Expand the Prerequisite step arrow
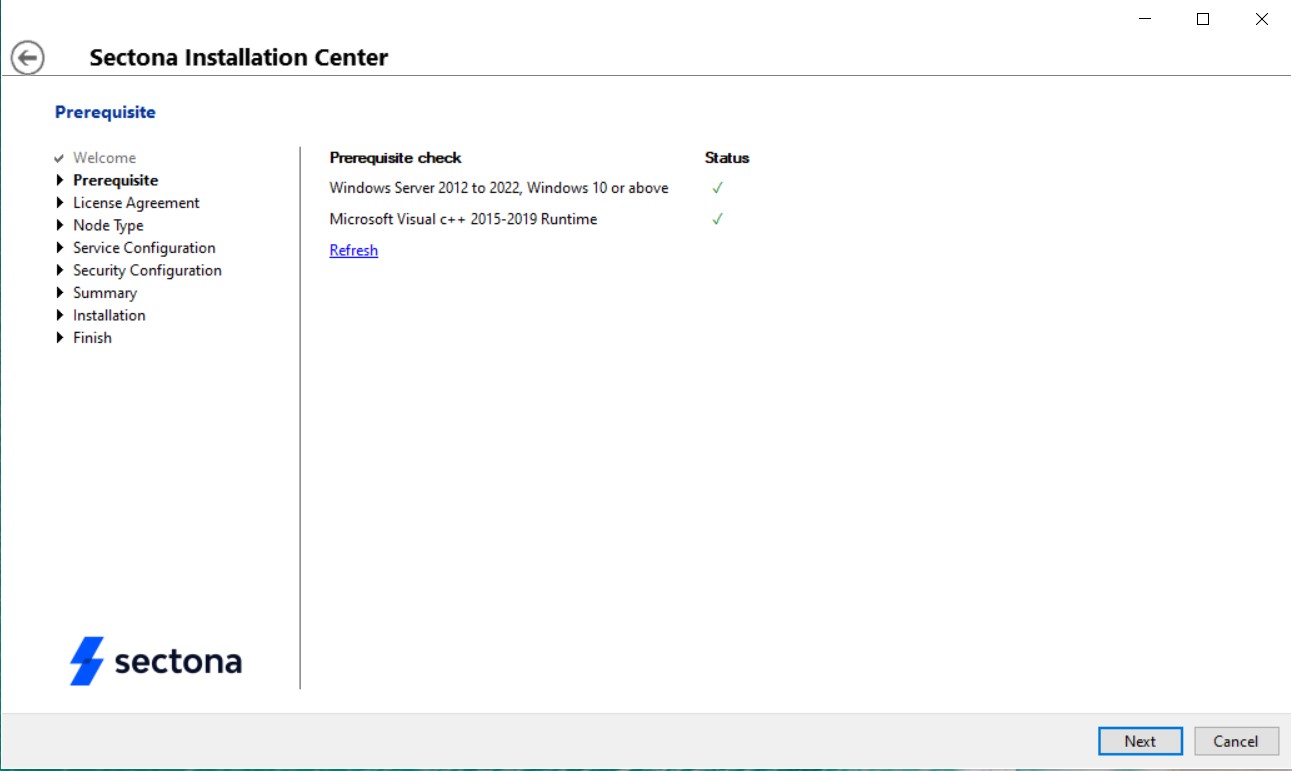This screenshot has width=1292, height=771. tap(60, 180)
